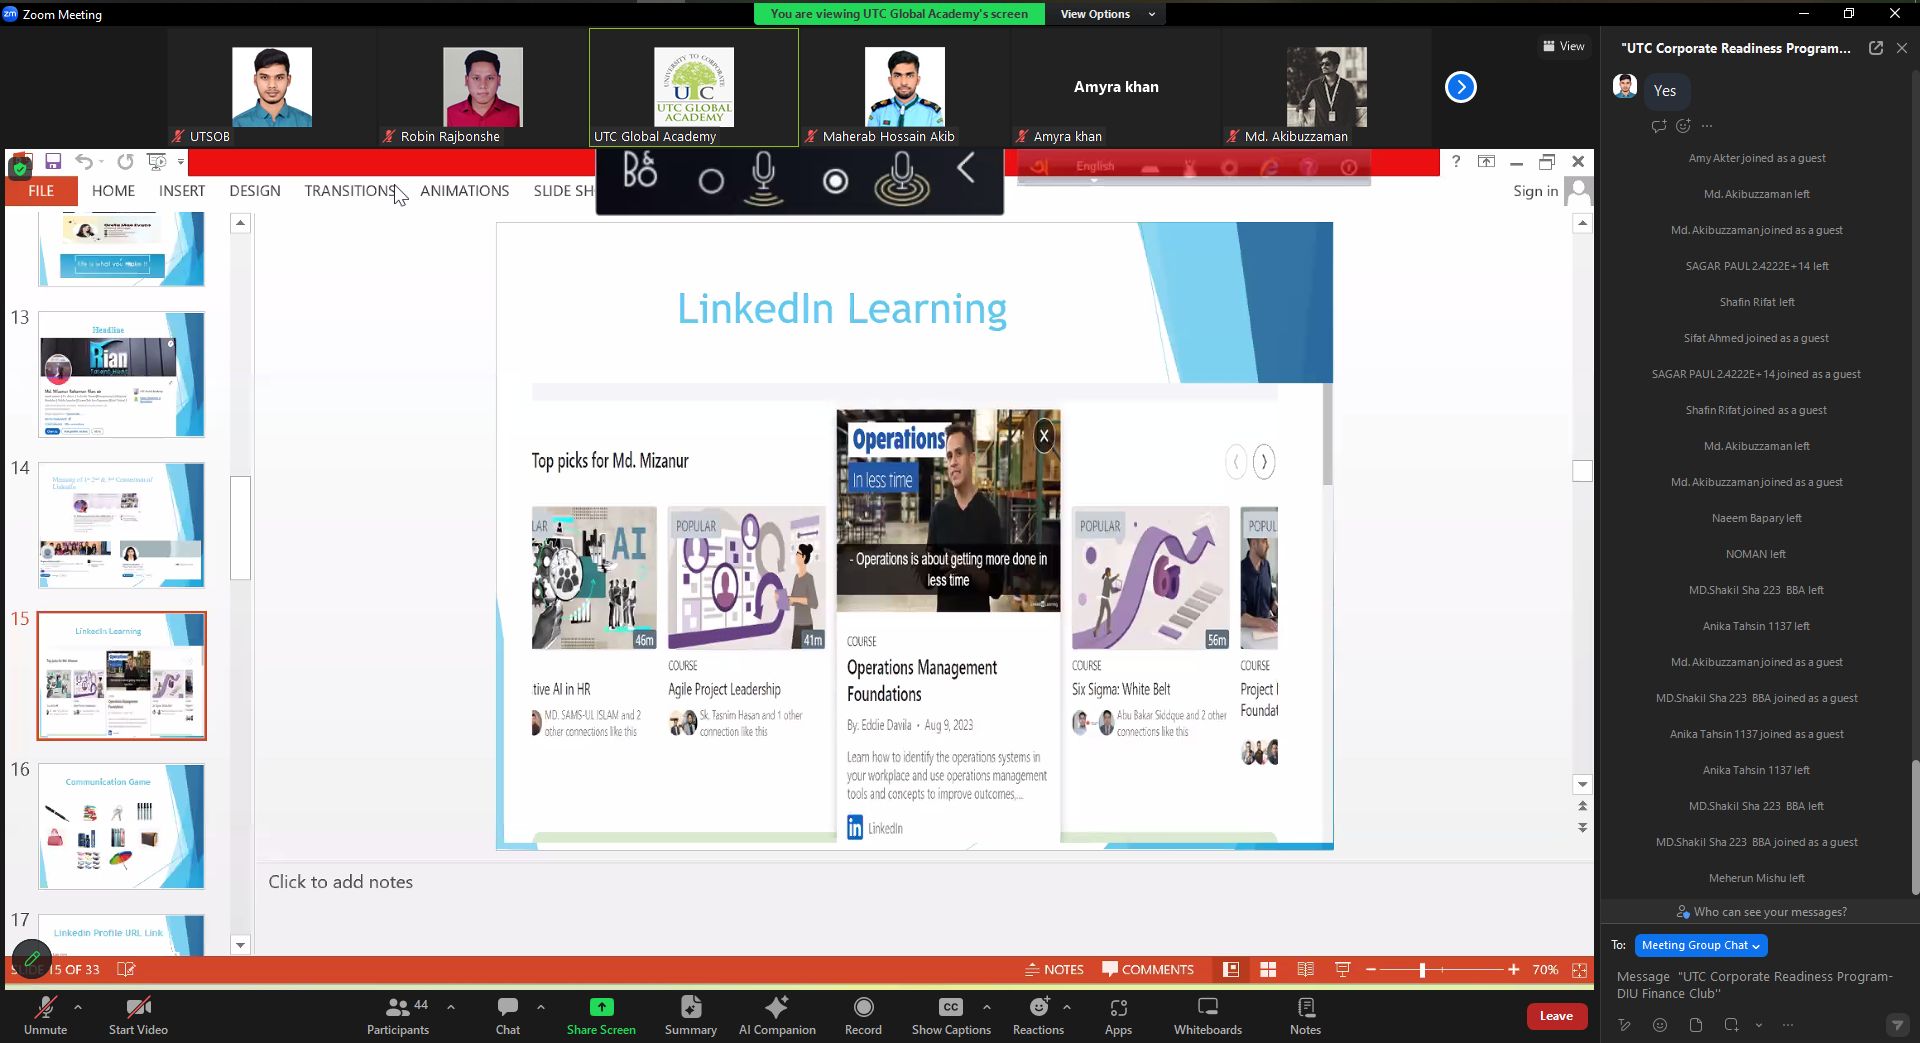Open the INSERT ribbon tab
This screenshot has width=1920, height=1043.
coord(181,191)
